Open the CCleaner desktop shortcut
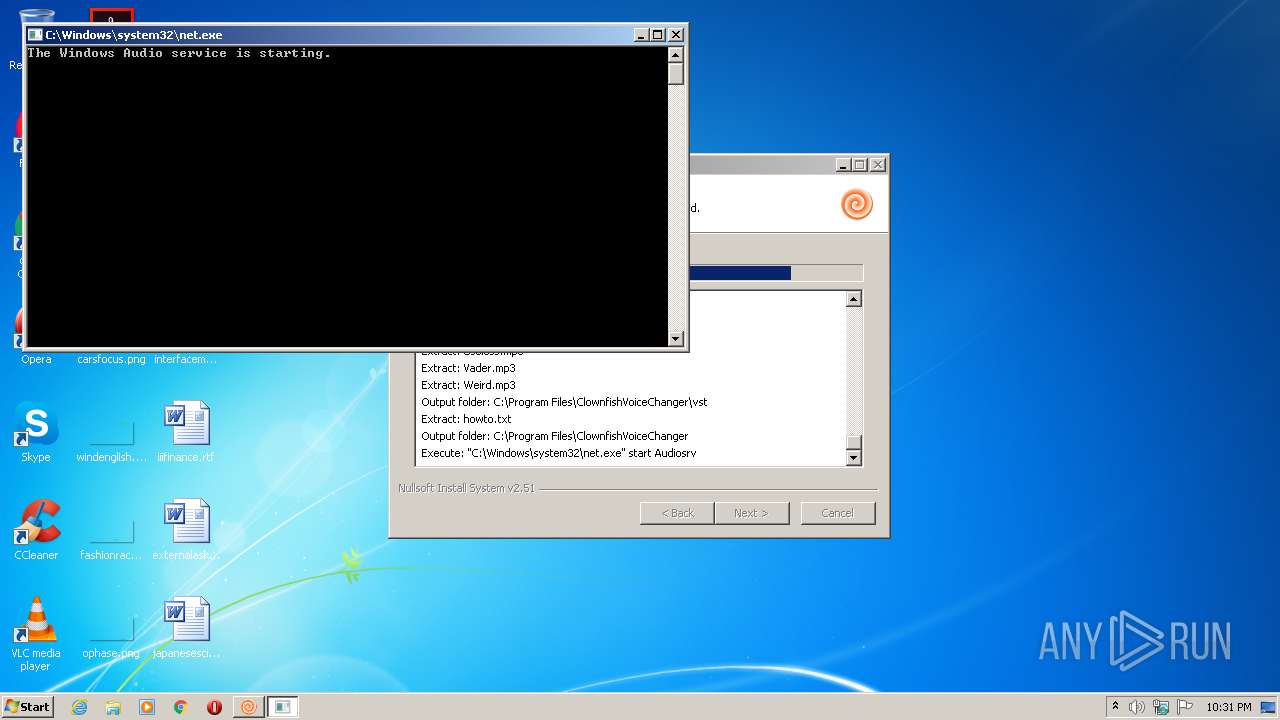 pyautogui.click(x=36, y=530)
